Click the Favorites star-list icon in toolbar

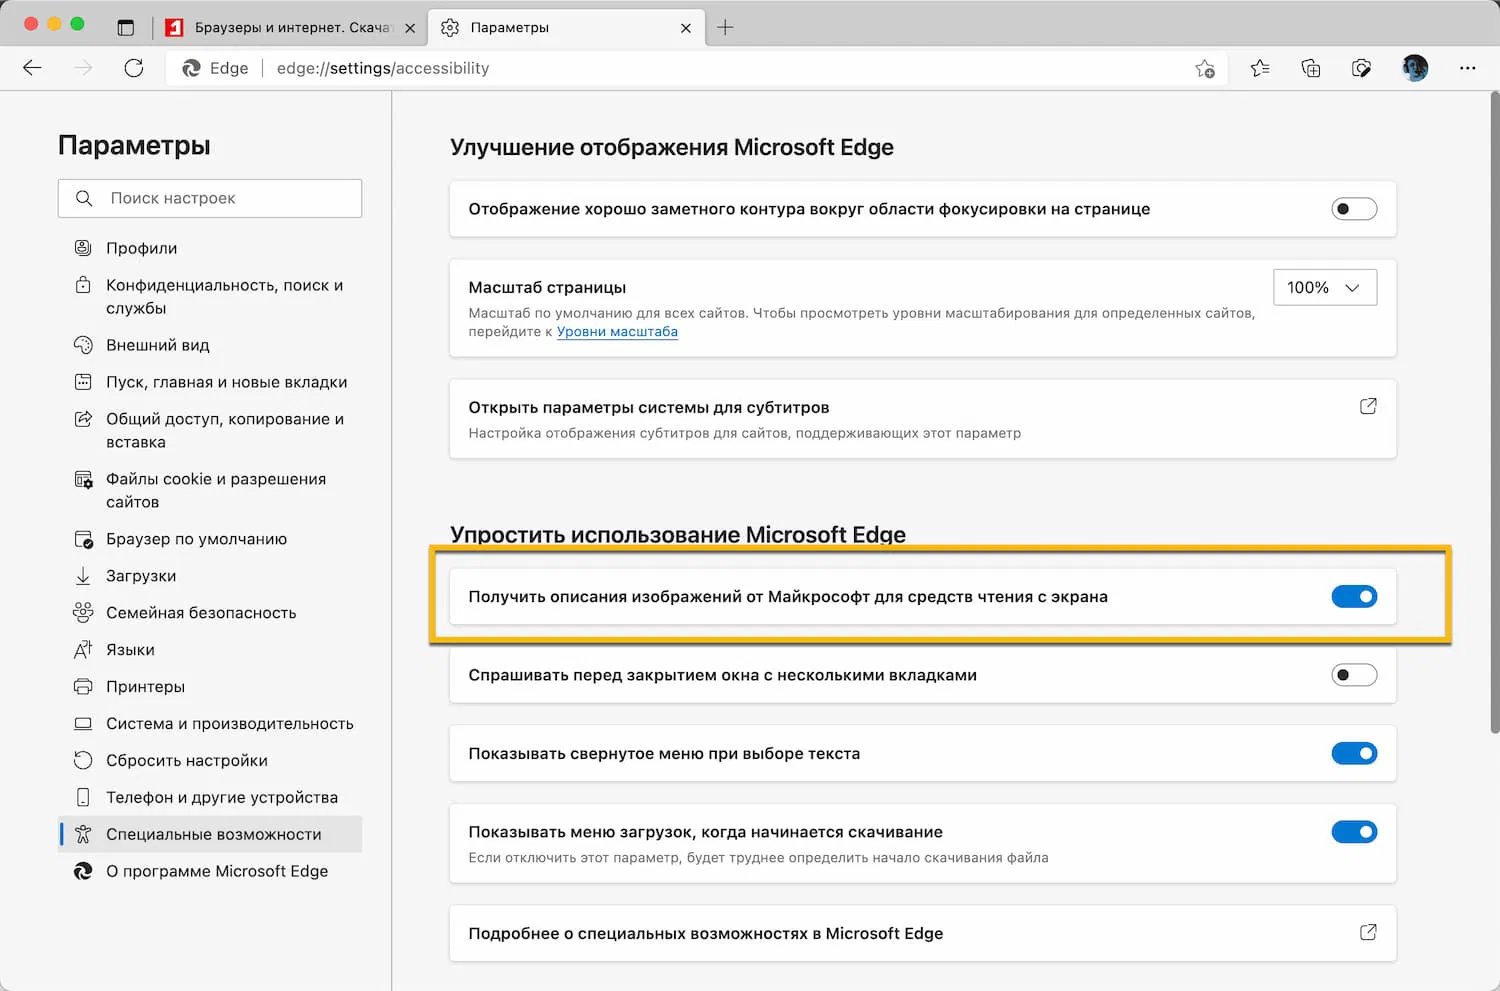[x=1260, y=68]
